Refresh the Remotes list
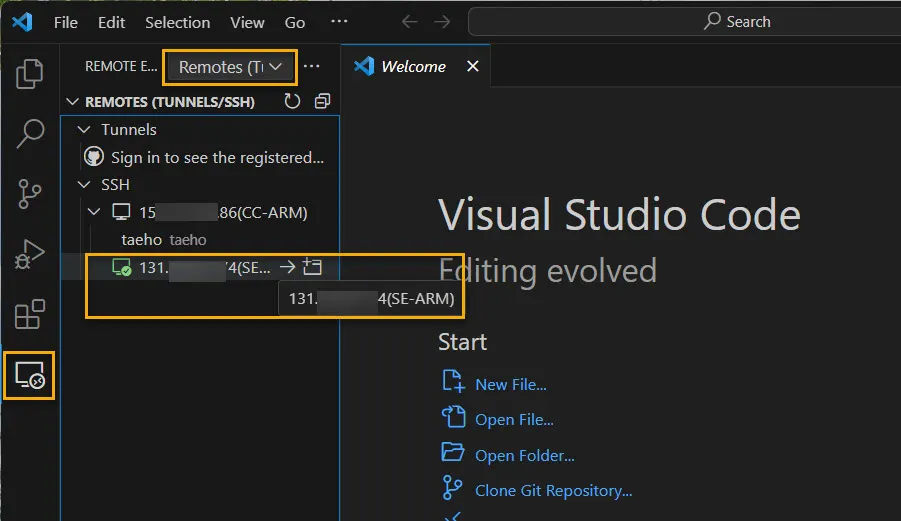 click(292, 102)
